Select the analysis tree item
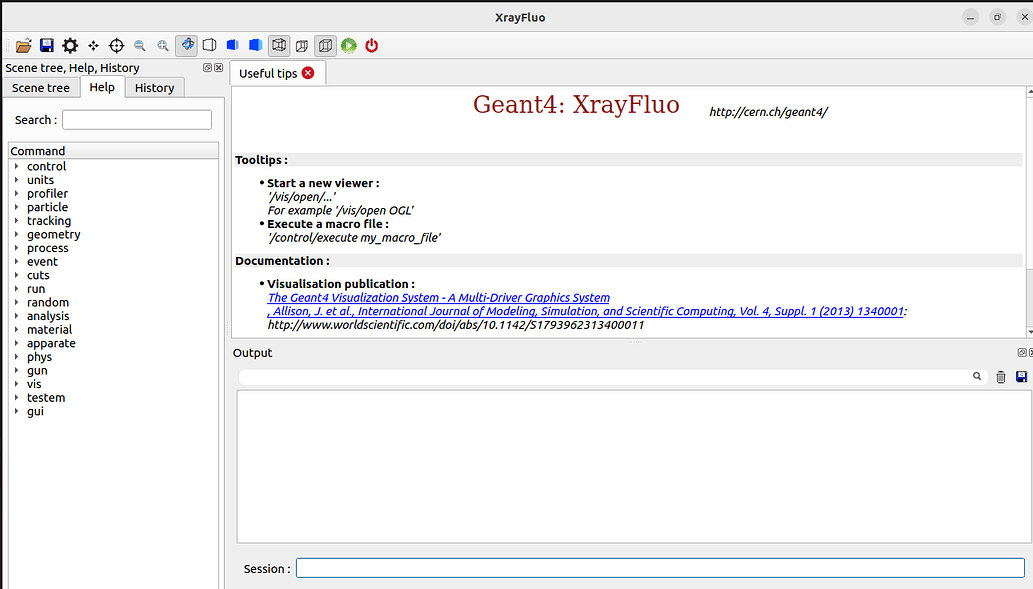This screenshot has width=1033, height=589. tap(47, 316)
